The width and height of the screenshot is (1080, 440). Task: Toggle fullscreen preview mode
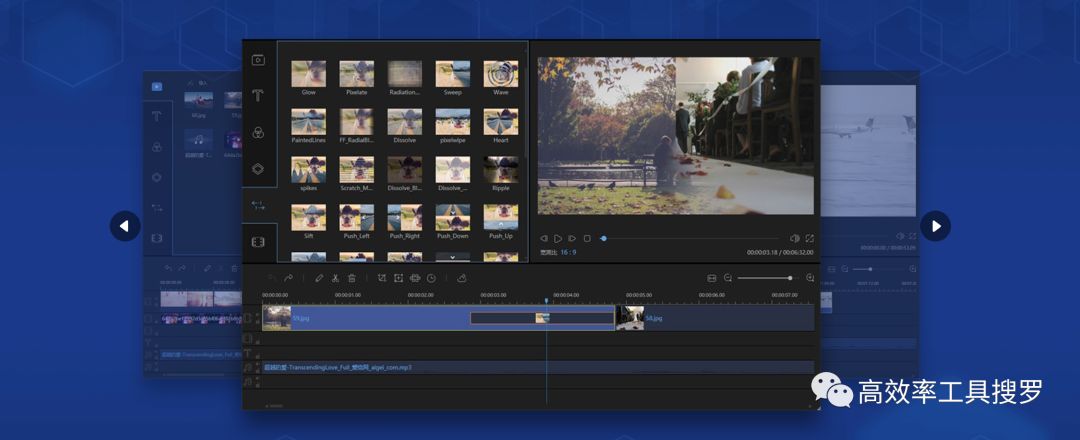809,238
